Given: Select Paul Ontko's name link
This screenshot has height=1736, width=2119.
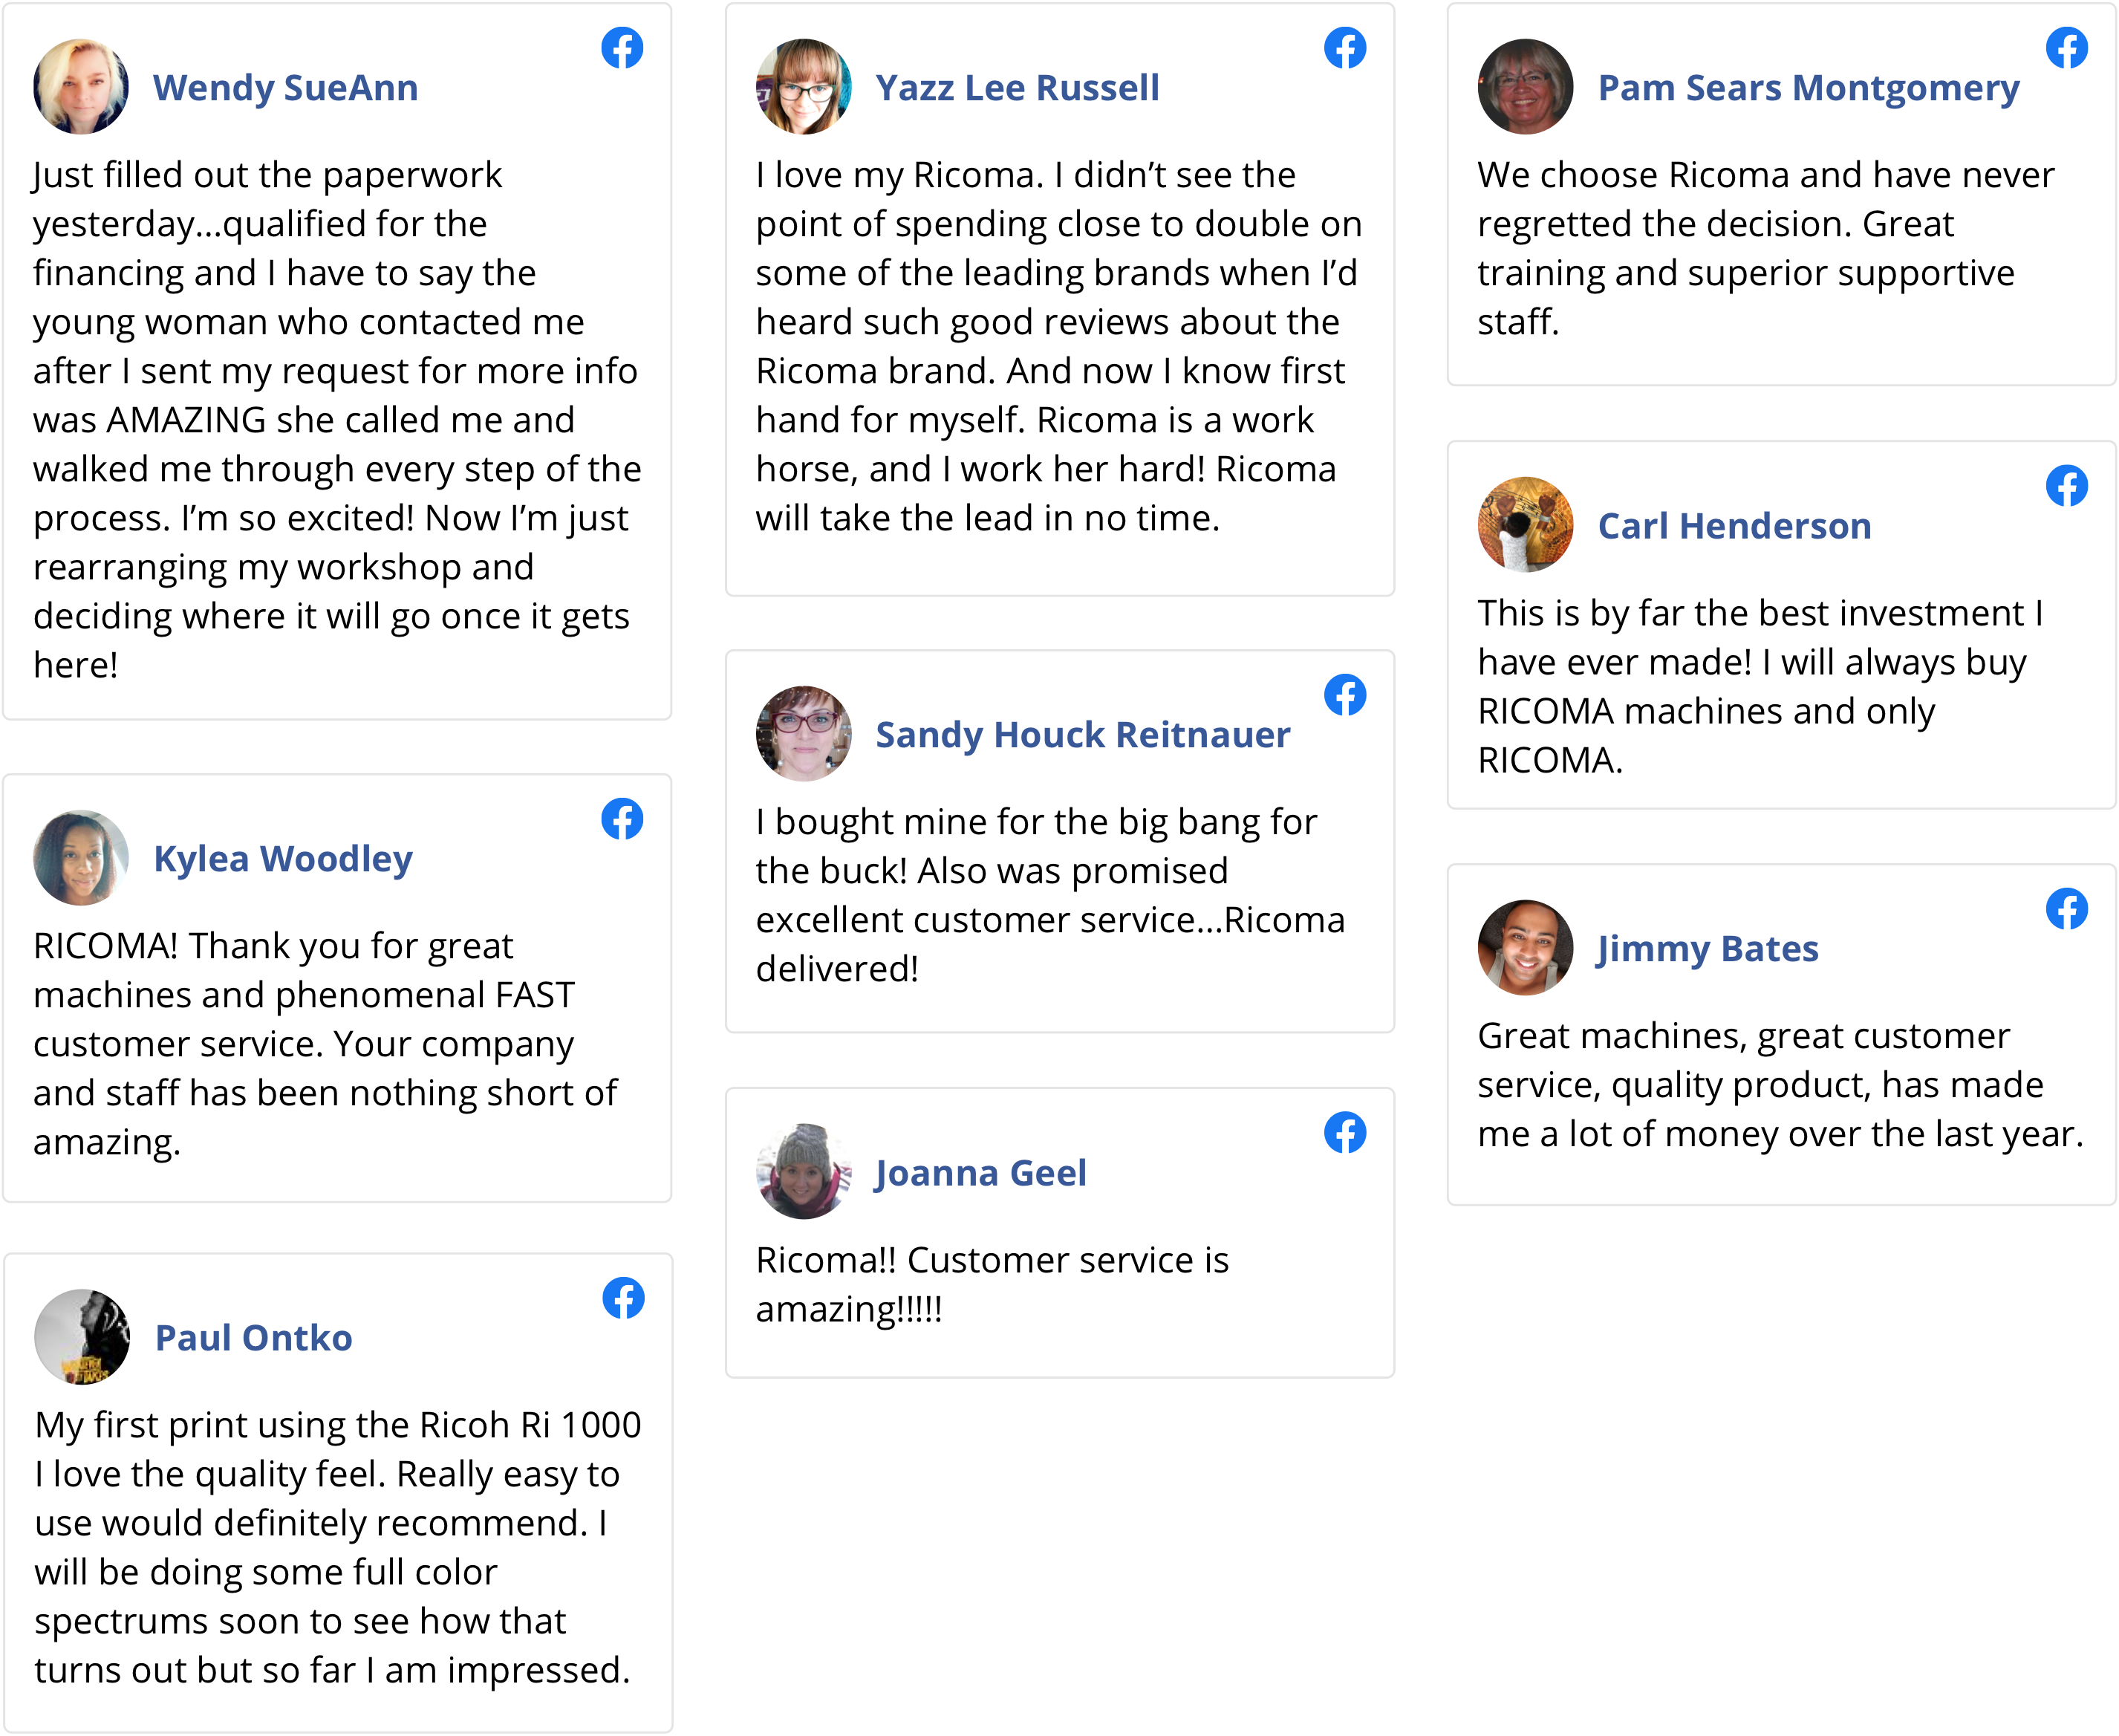Looking at the screenshot, I should click(253, 1338).
